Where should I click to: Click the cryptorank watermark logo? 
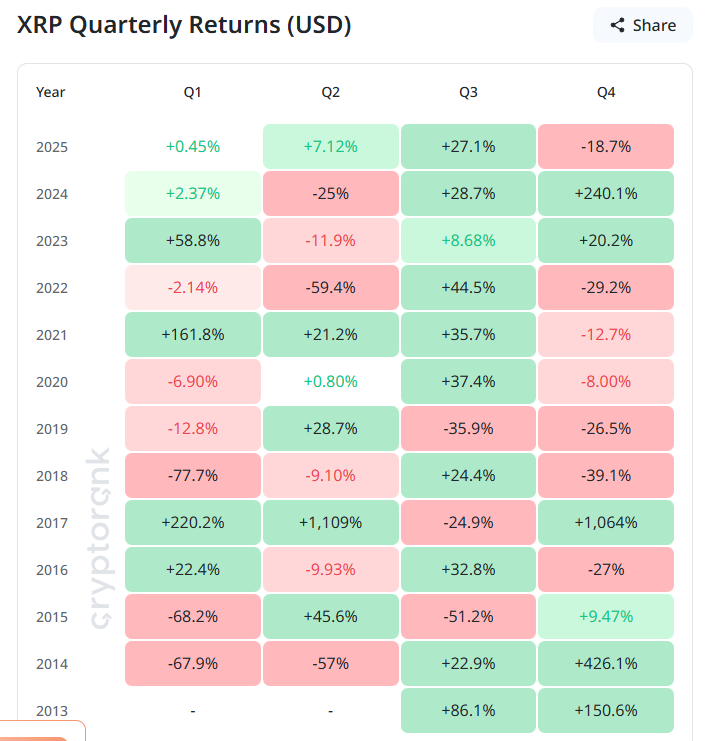pos(101,537)
